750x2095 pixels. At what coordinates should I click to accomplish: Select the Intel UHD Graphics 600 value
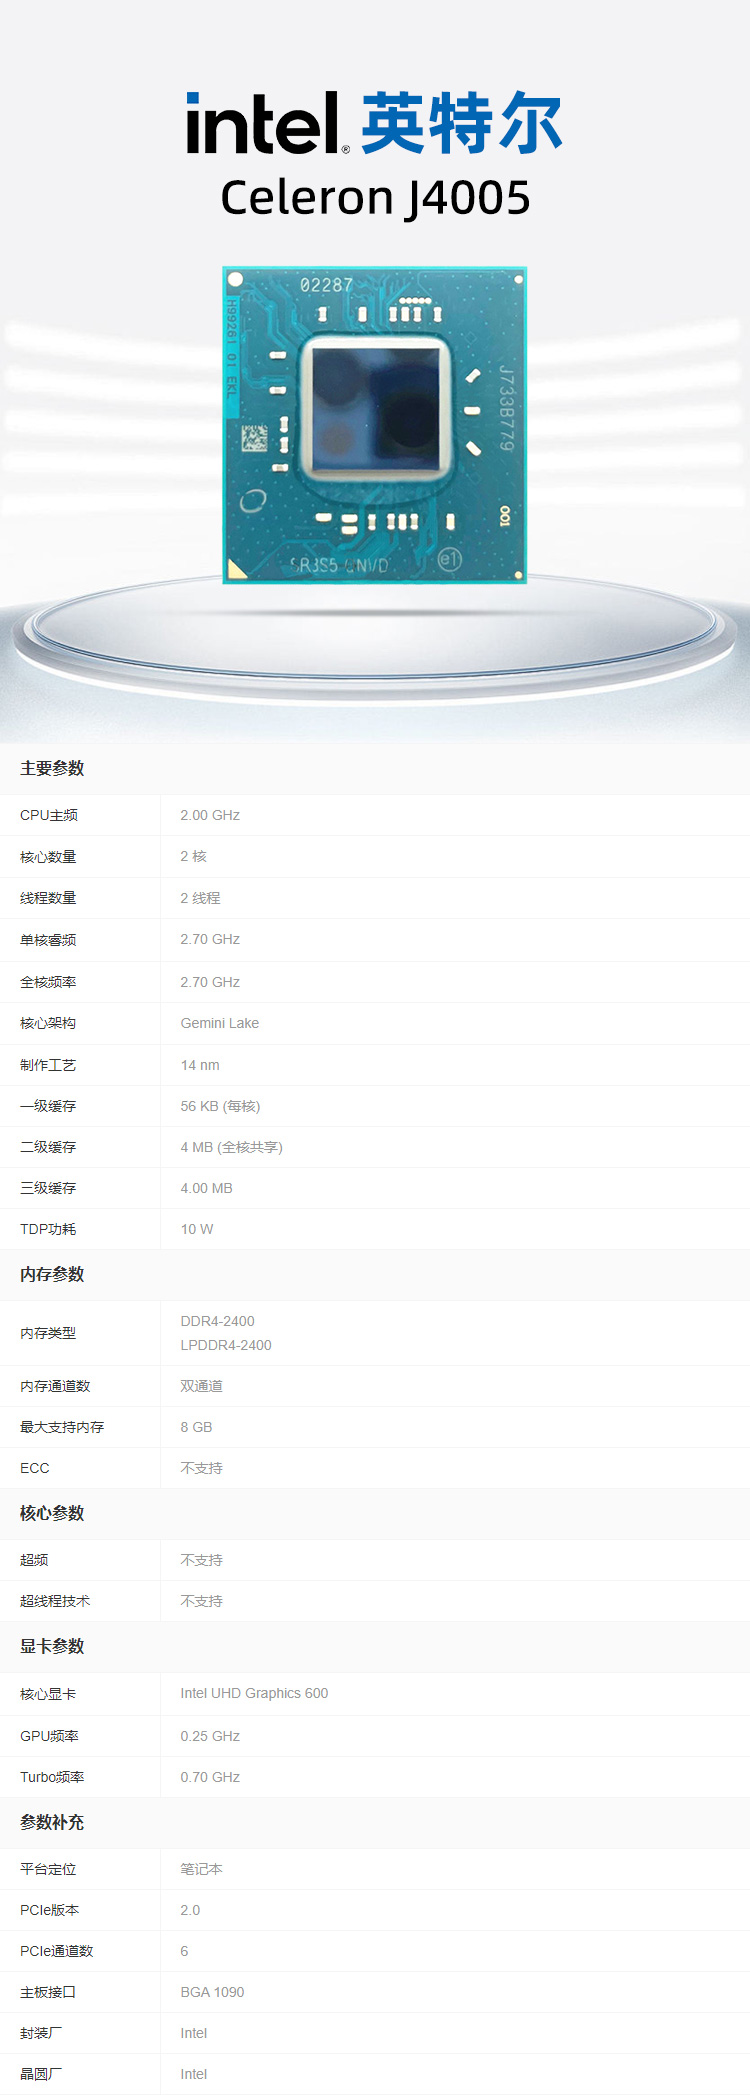[x=254, y=1693]
